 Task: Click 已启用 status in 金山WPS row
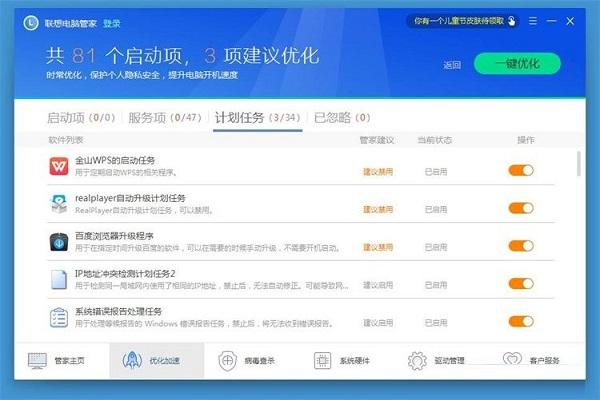click(436, 172)
